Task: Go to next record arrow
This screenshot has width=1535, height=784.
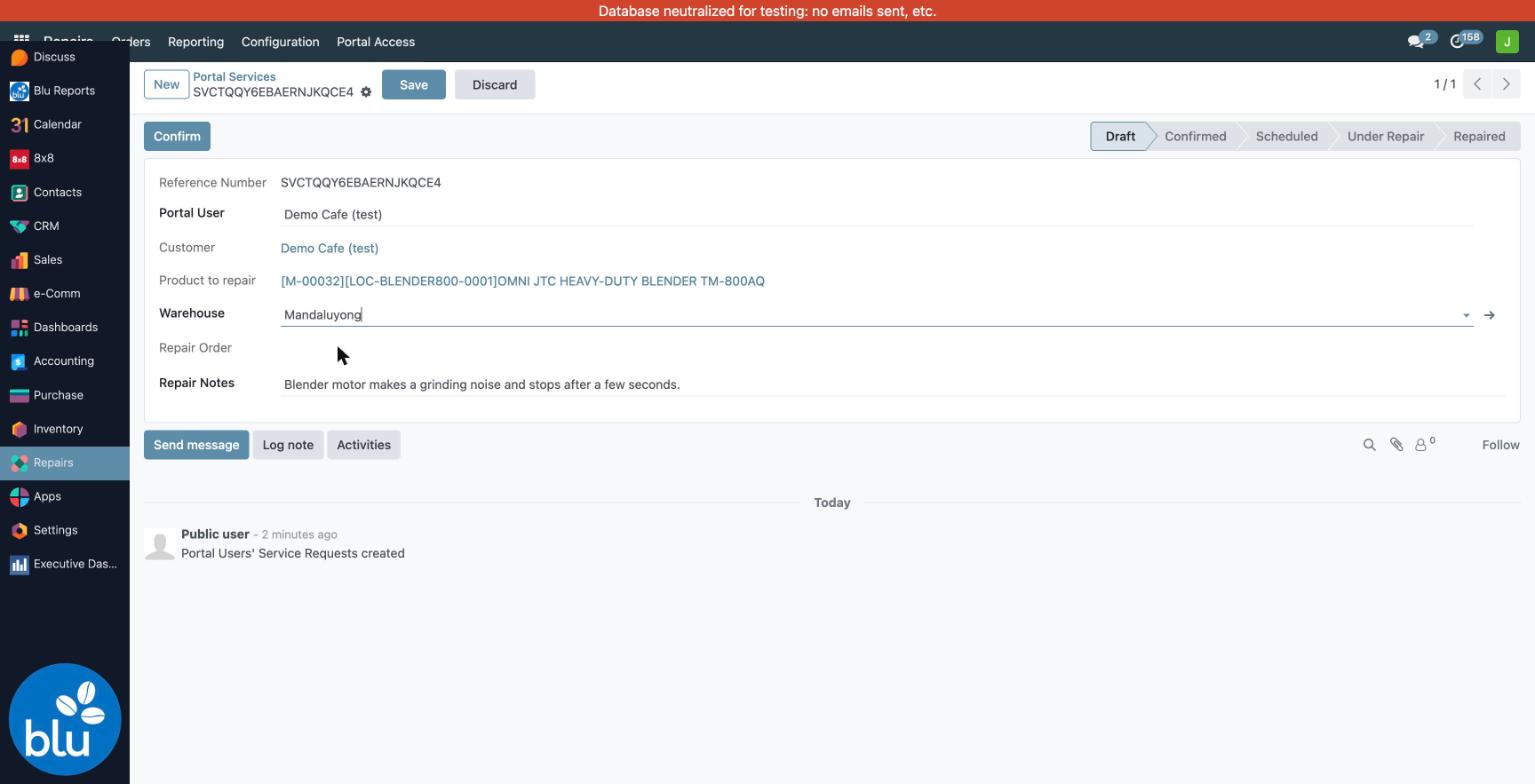Action: (1506, 84)
